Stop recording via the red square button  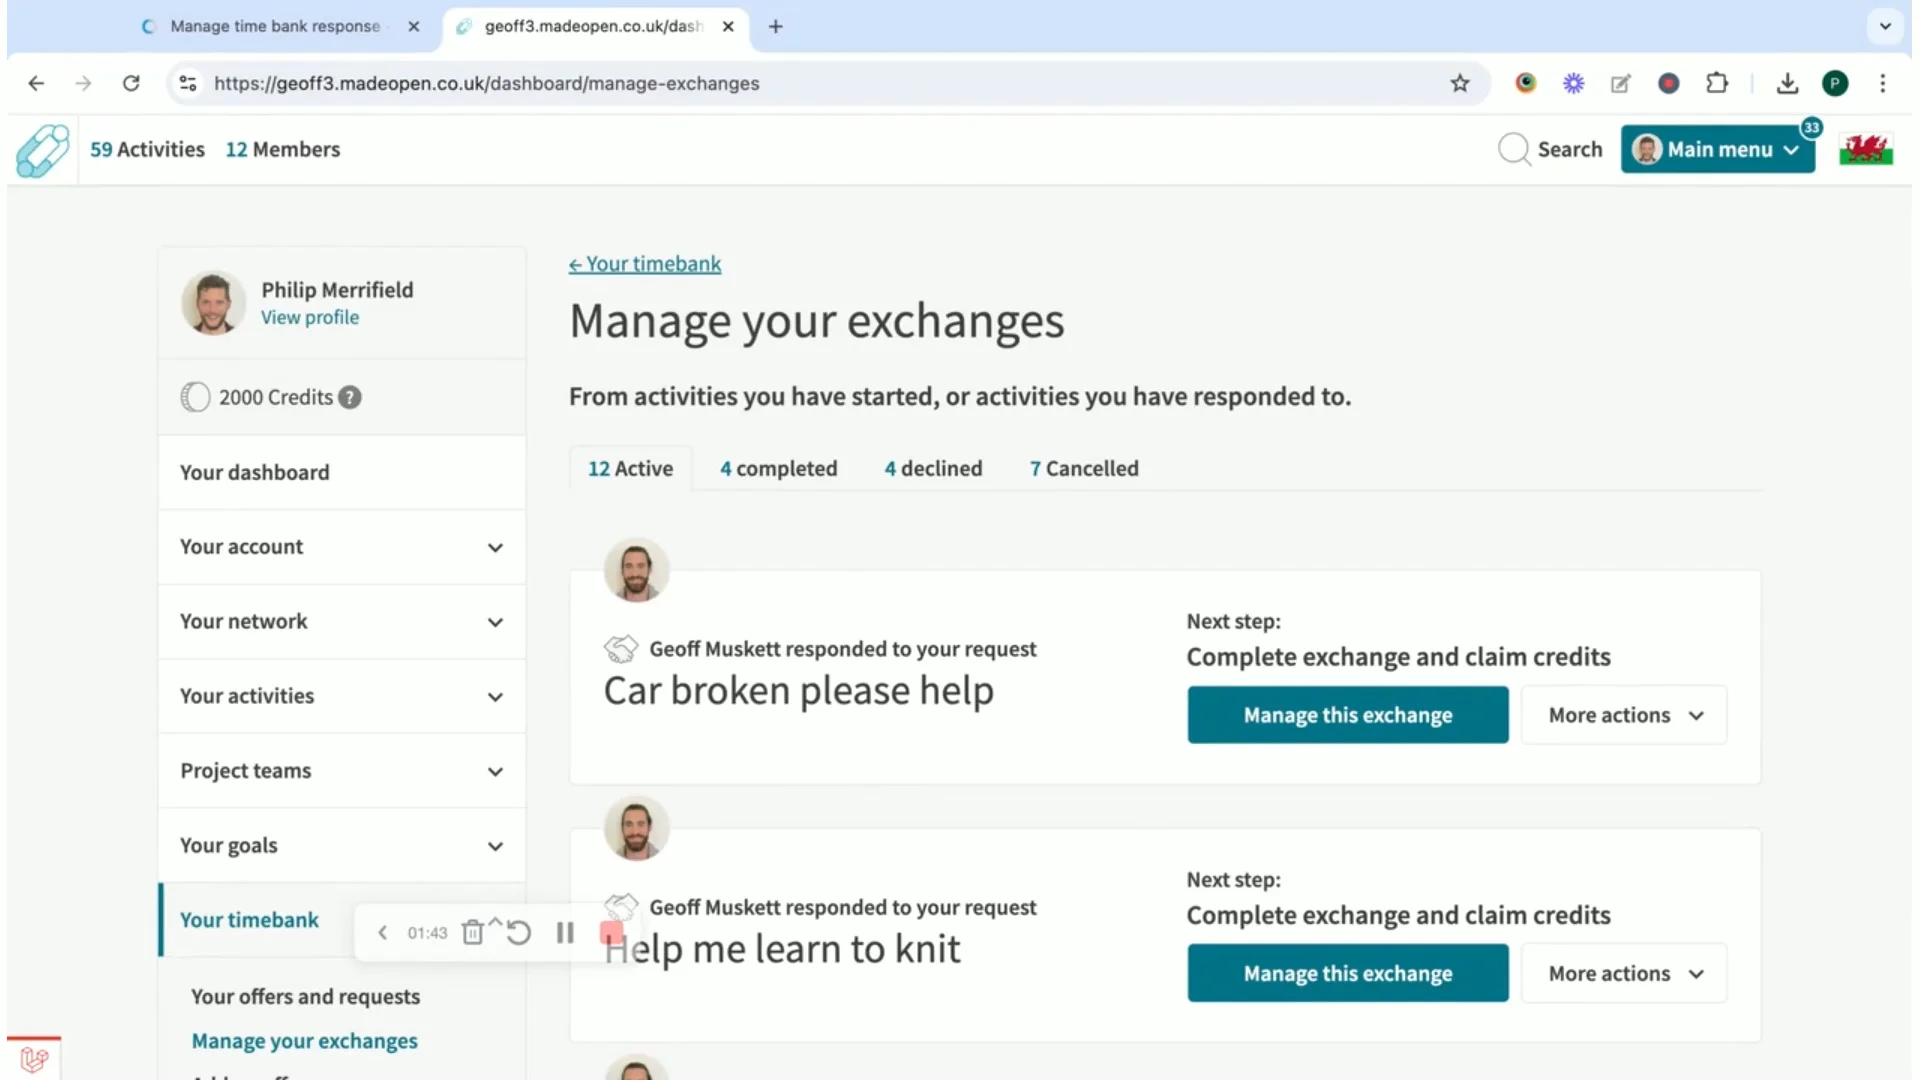tap(611, 932)
